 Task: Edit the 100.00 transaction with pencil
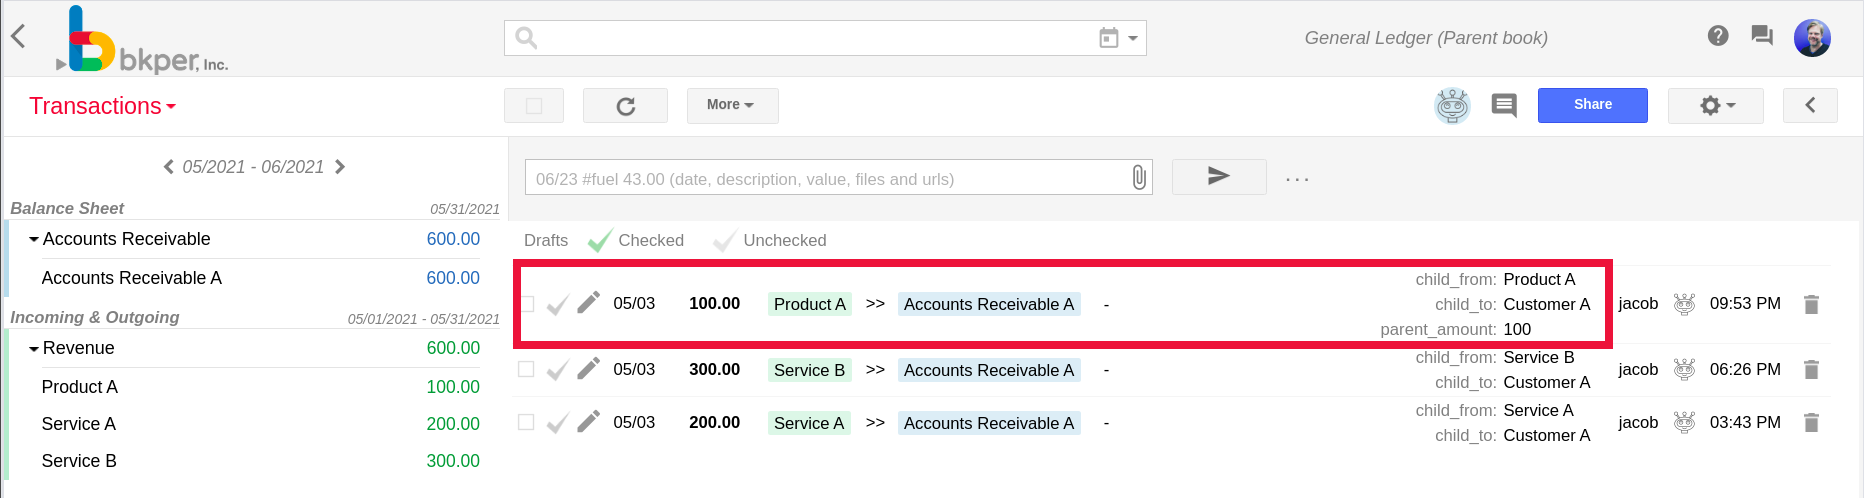pos(589,302)
